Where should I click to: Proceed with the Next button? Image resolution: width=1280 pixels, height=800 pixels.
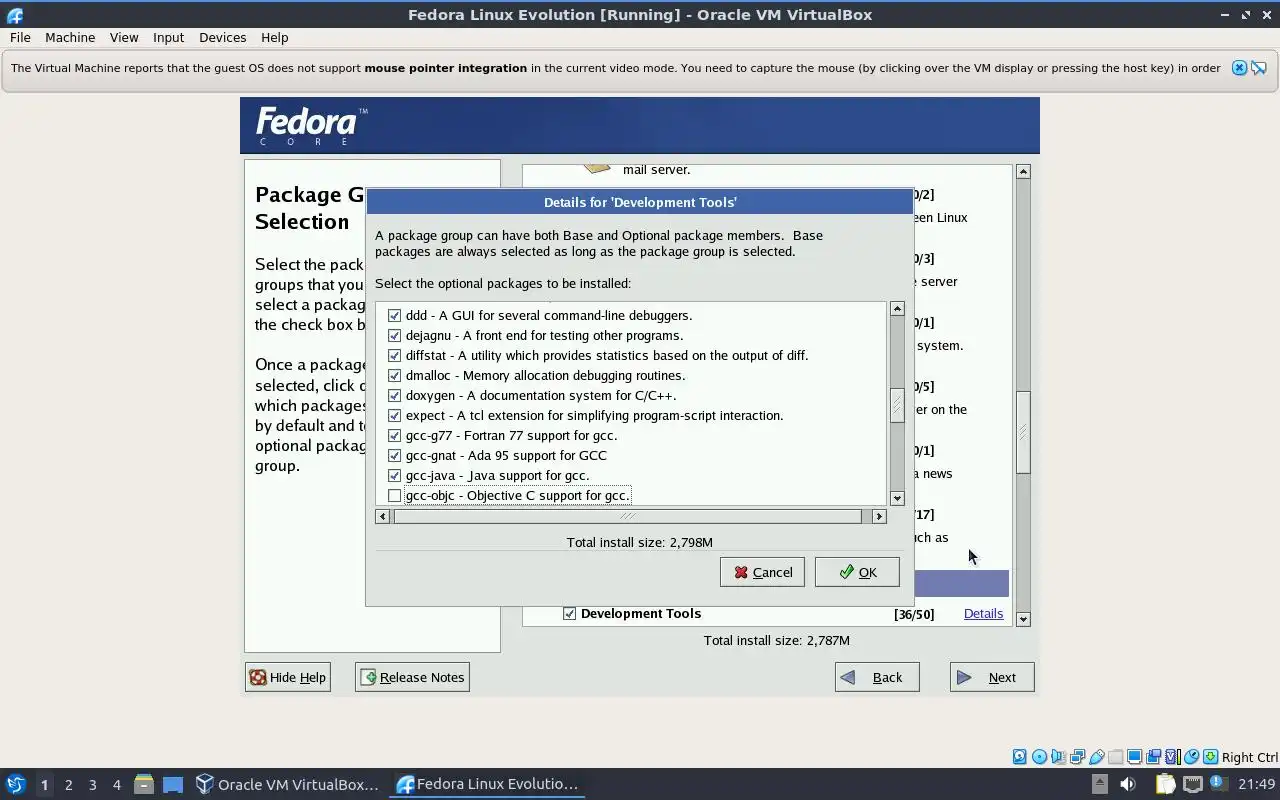click(x=992, y=677)
